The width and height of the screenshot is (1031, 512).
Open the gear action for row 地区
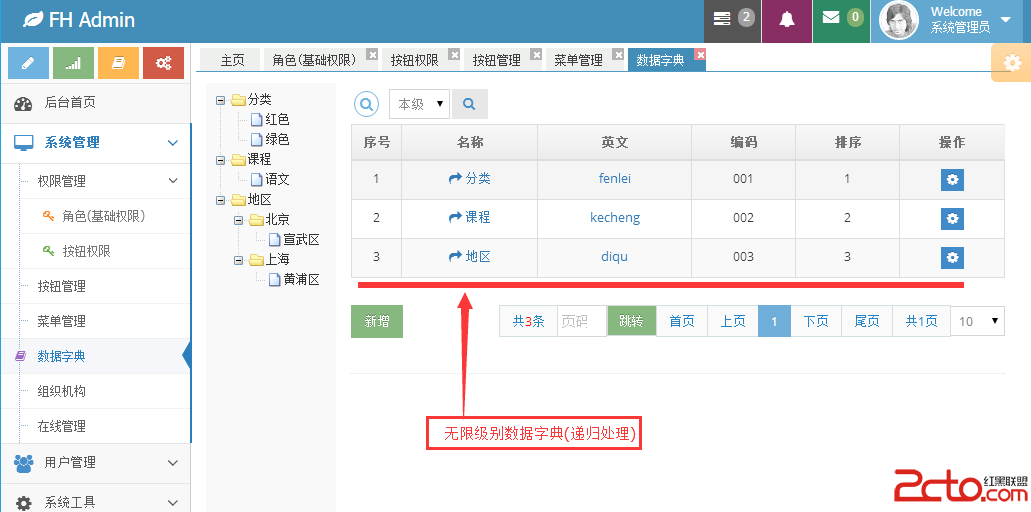[x=952, y=258]
